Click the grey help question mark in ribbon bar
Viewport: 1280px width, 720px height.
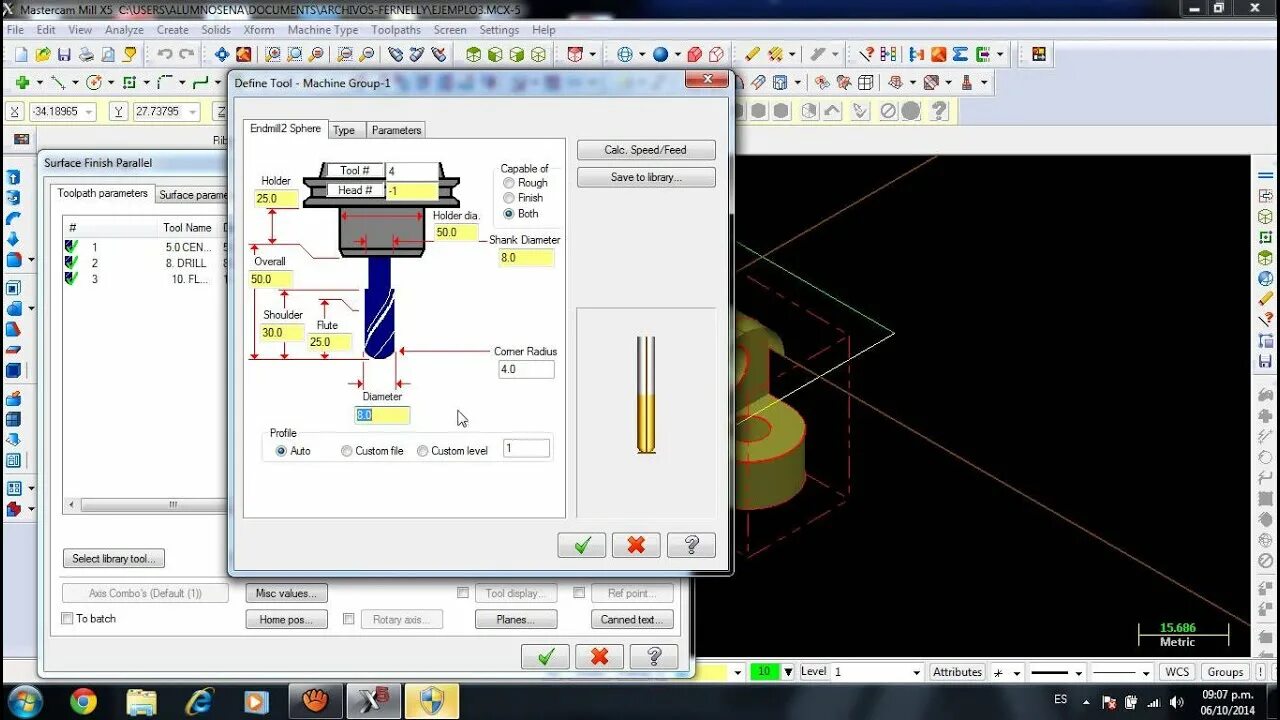tap(938, 111)
